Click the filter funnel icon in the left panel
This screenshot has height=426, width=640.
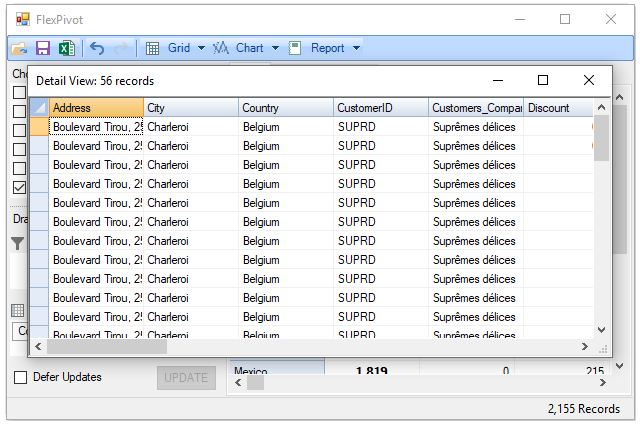pyautogui.click(x=18, y=243)
